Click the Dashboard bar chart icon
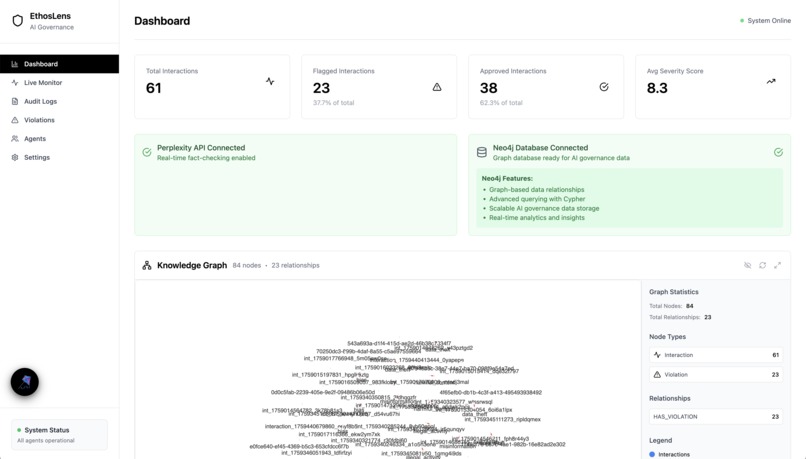The image size is (806, 459). click(x=15, y=64)
